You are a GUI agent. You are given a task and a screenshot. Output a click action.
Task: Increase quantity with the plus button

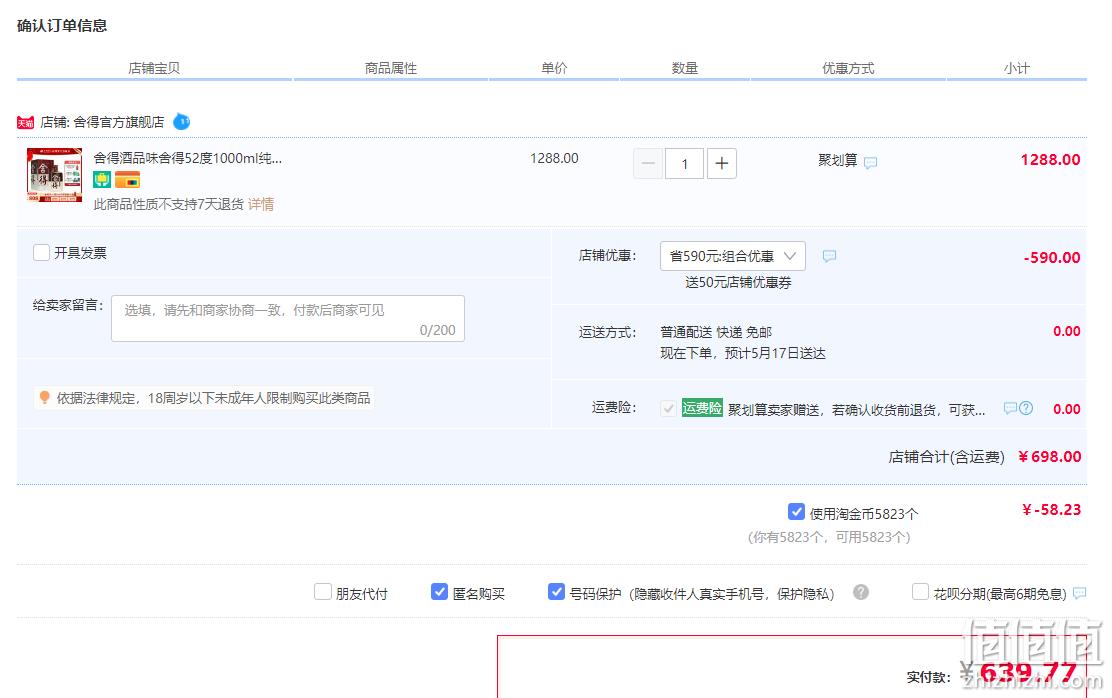(722, 164)
